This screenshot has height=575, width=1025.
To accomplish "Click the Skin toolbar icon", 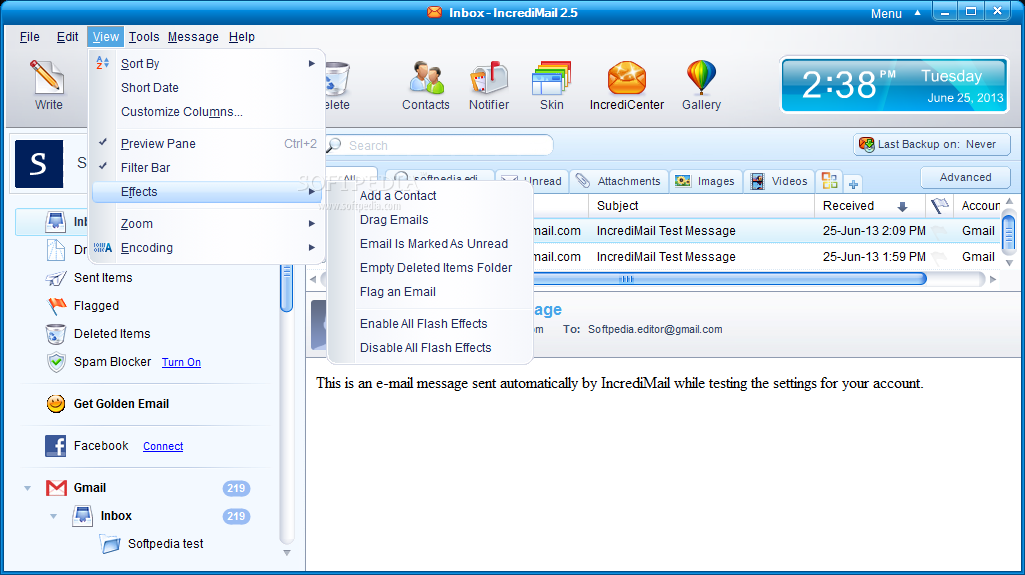I will click(x=552, y=77).
